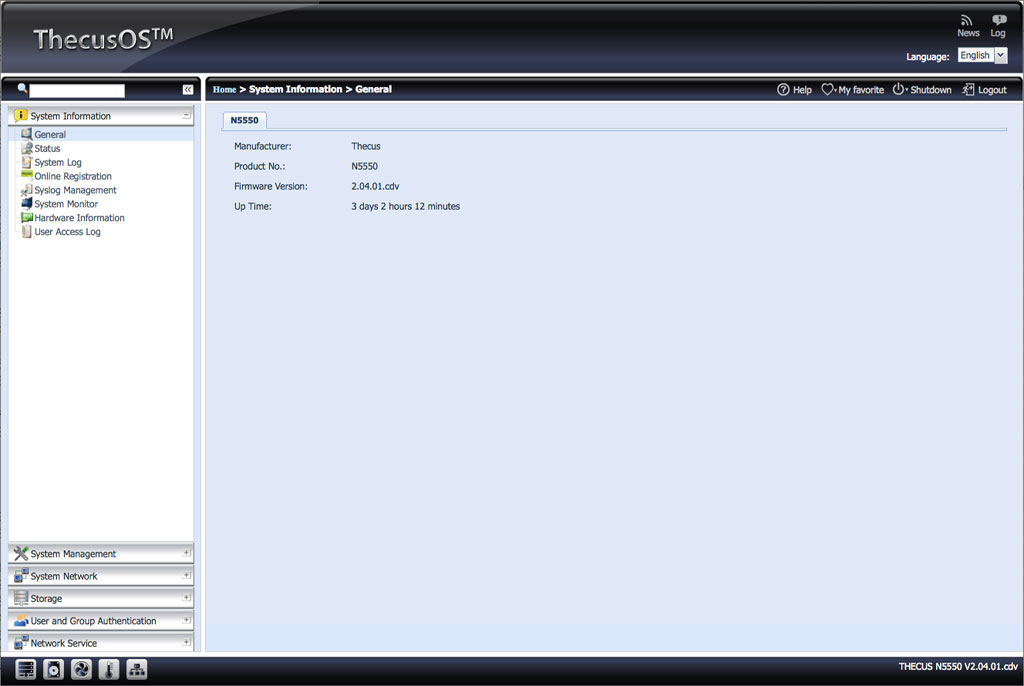Click the search magnifier icon
The image size is (1024, 686).
click(x=22, y=89)
